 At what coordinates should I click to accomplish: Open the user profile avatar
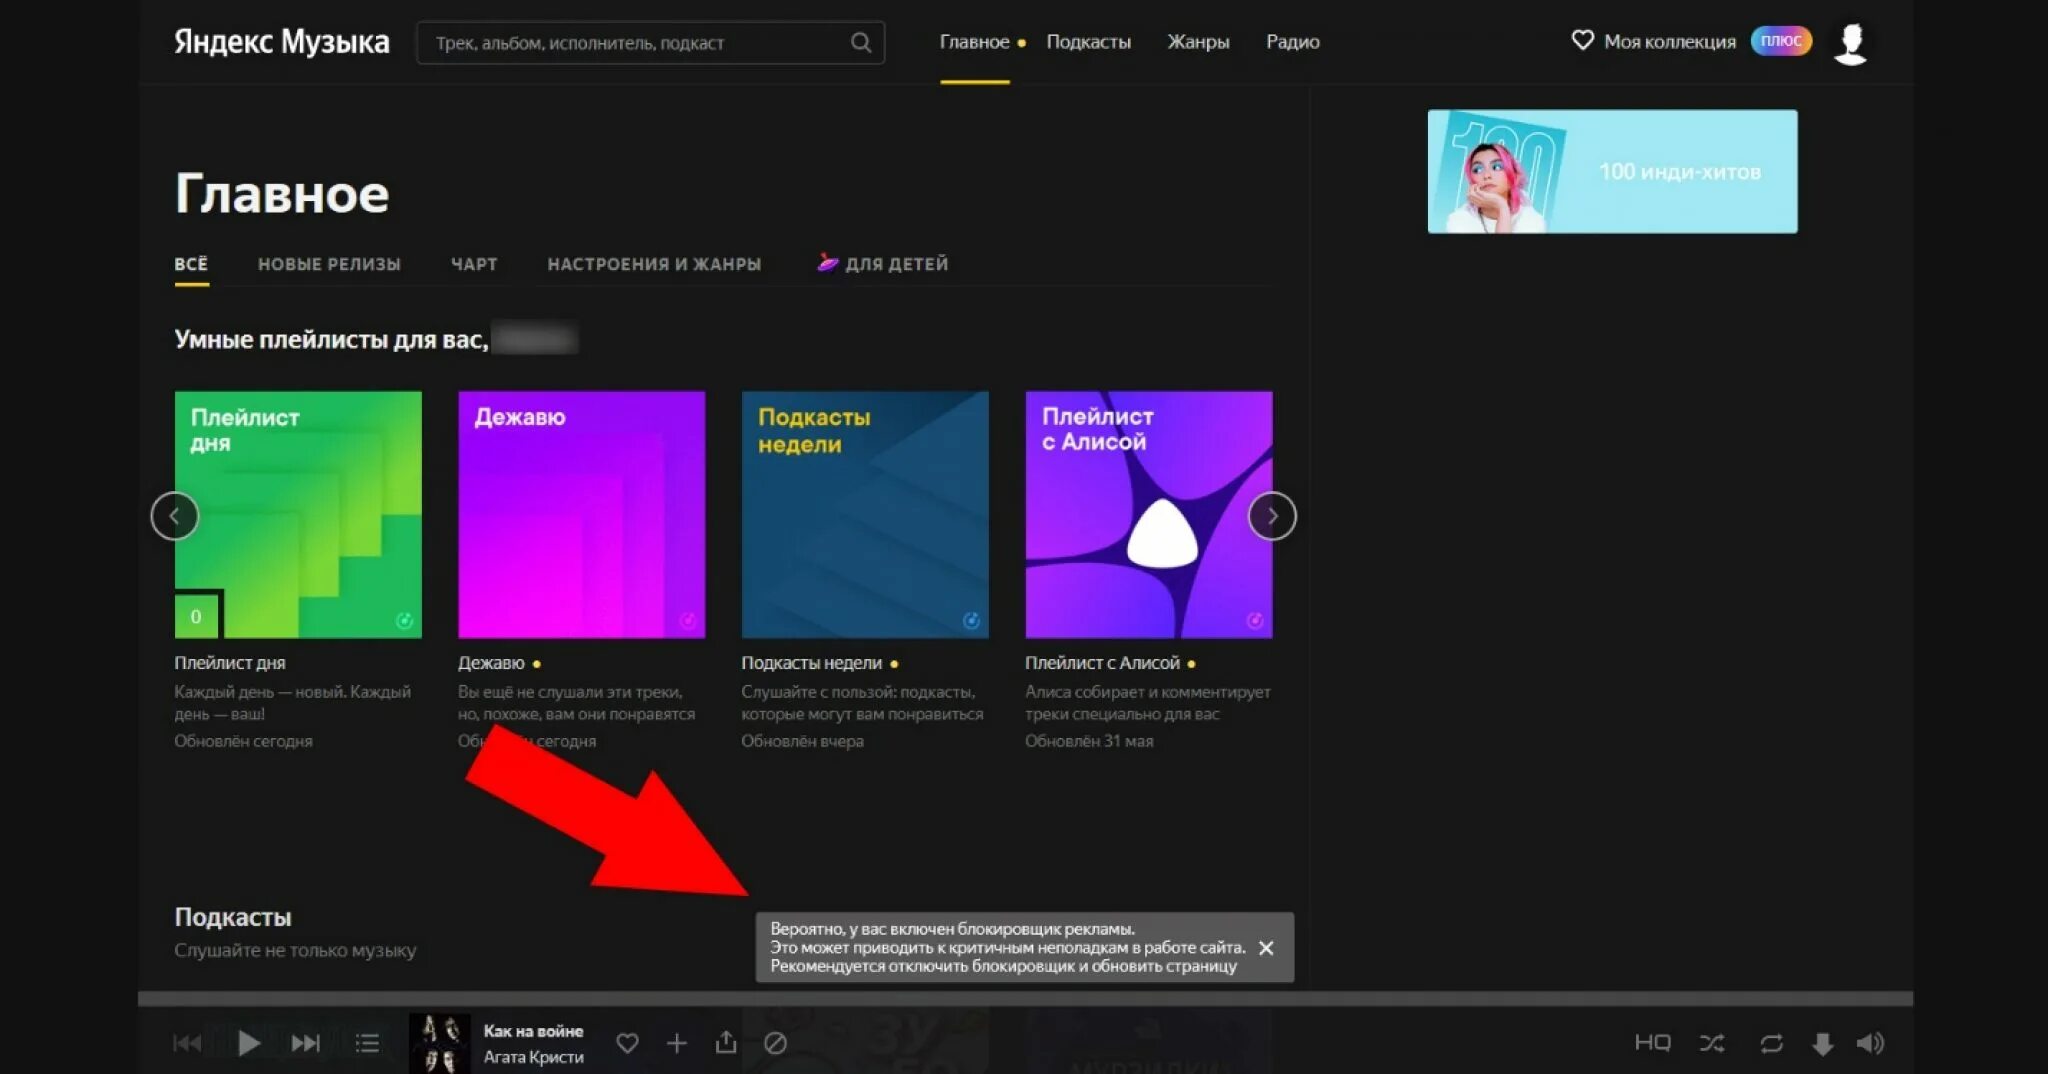[1850, 44]
